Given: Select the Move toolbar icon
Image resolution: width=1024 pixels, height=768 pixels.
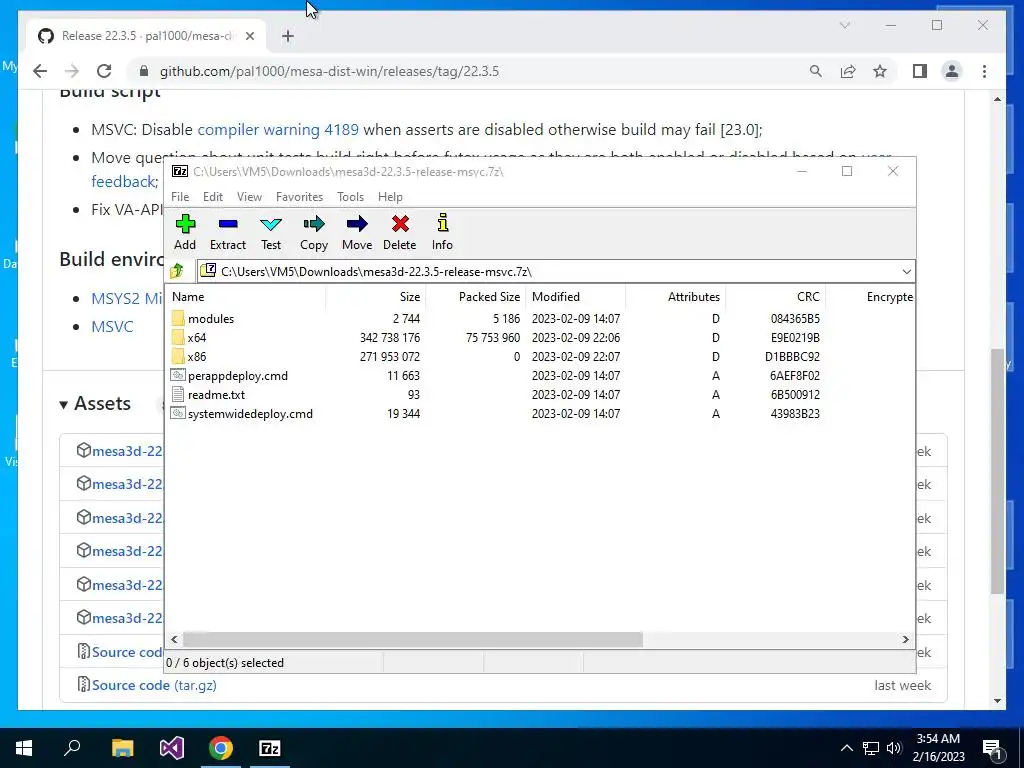Looking at the screenshot, I should 357,224.
